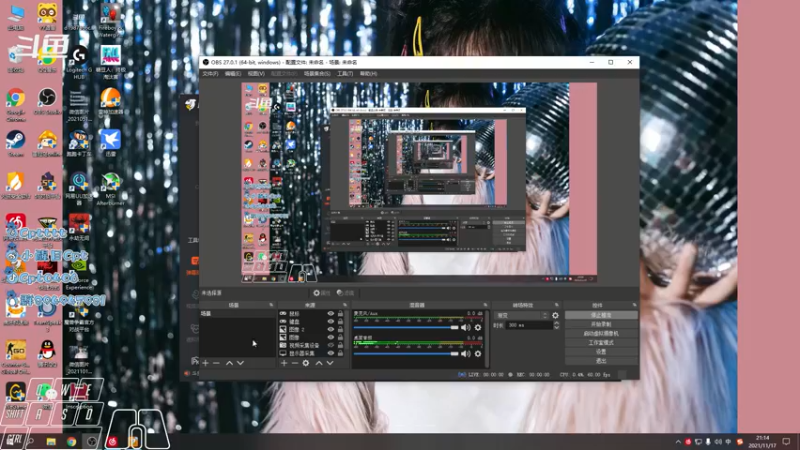Click the 设置 settings button
This screenshot has height=450, width=800.
click(601, 352)
